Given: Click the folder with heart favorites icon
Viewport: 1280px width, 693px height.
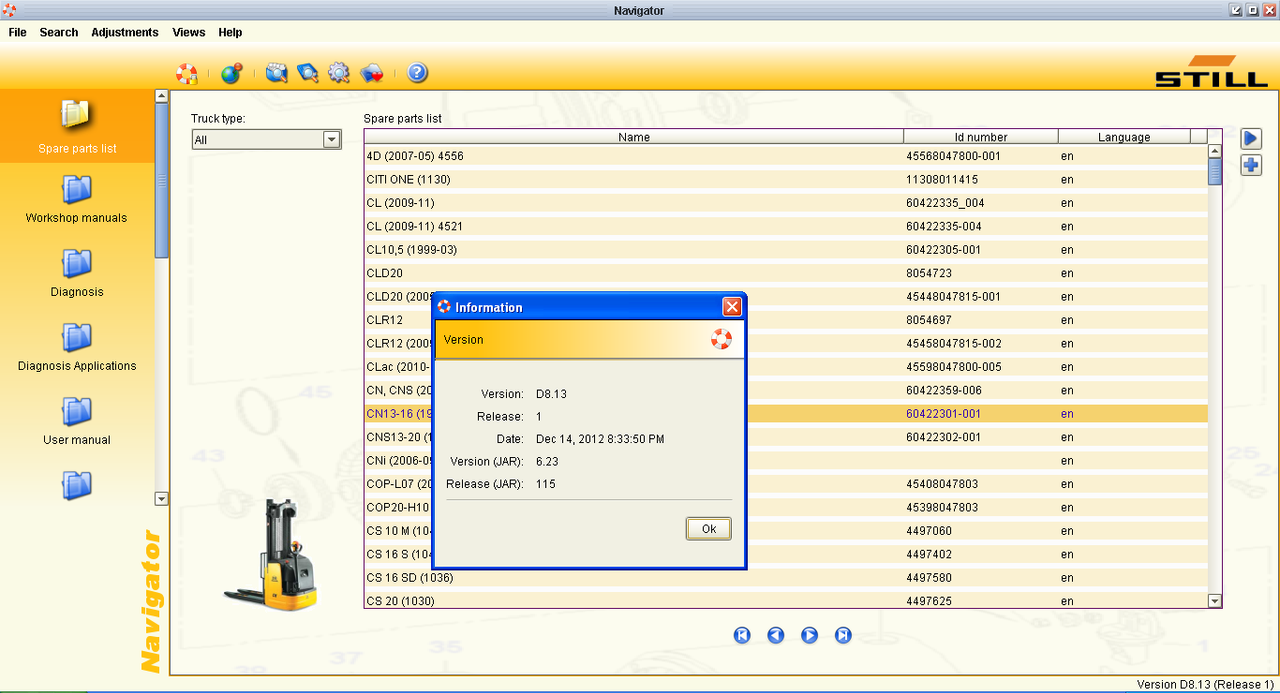Looking at the screenshot, I should [371, 73].
